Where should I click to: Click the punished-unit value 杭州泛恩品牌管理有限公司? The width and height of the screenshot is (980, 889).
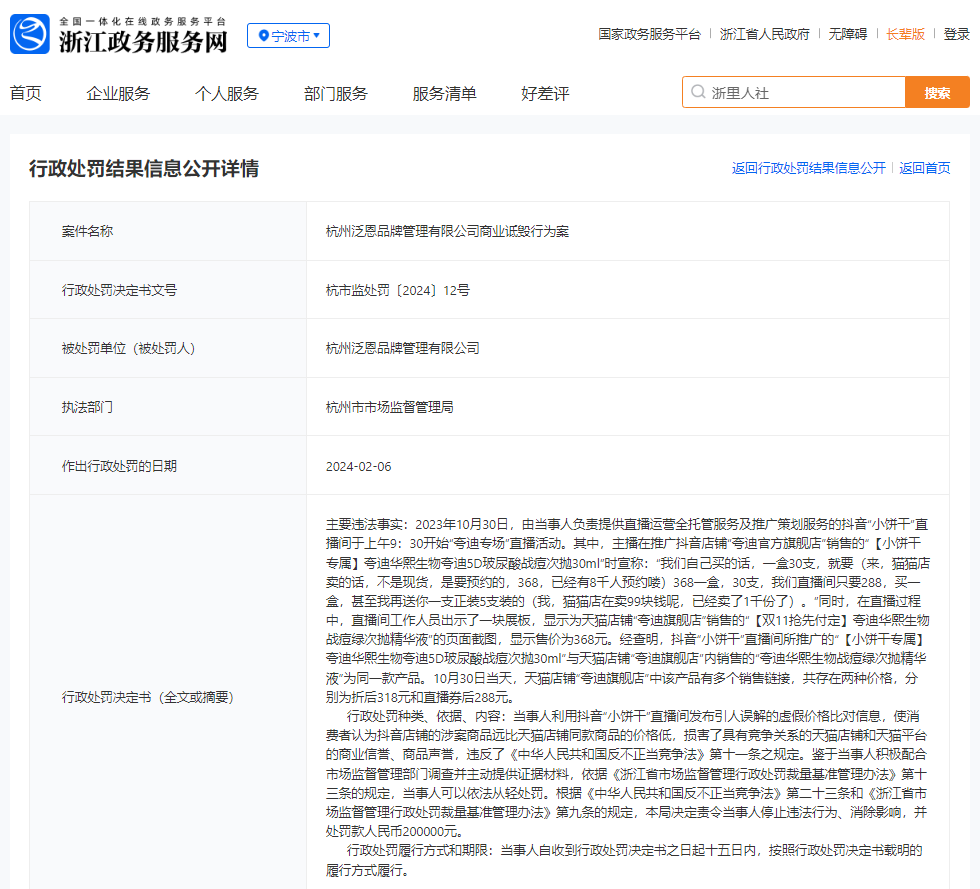[402, 348]
